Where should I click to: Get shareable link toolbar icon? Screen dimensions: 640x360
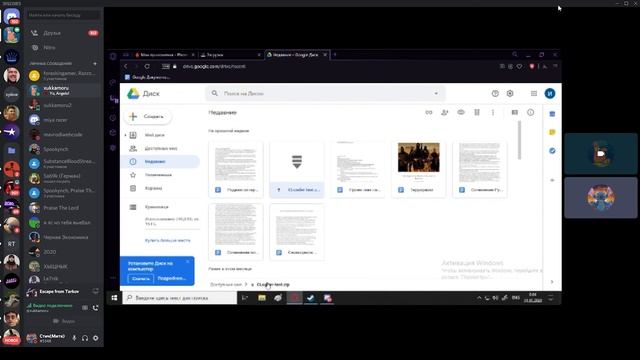pyautogui.click(x=429, y=112)
